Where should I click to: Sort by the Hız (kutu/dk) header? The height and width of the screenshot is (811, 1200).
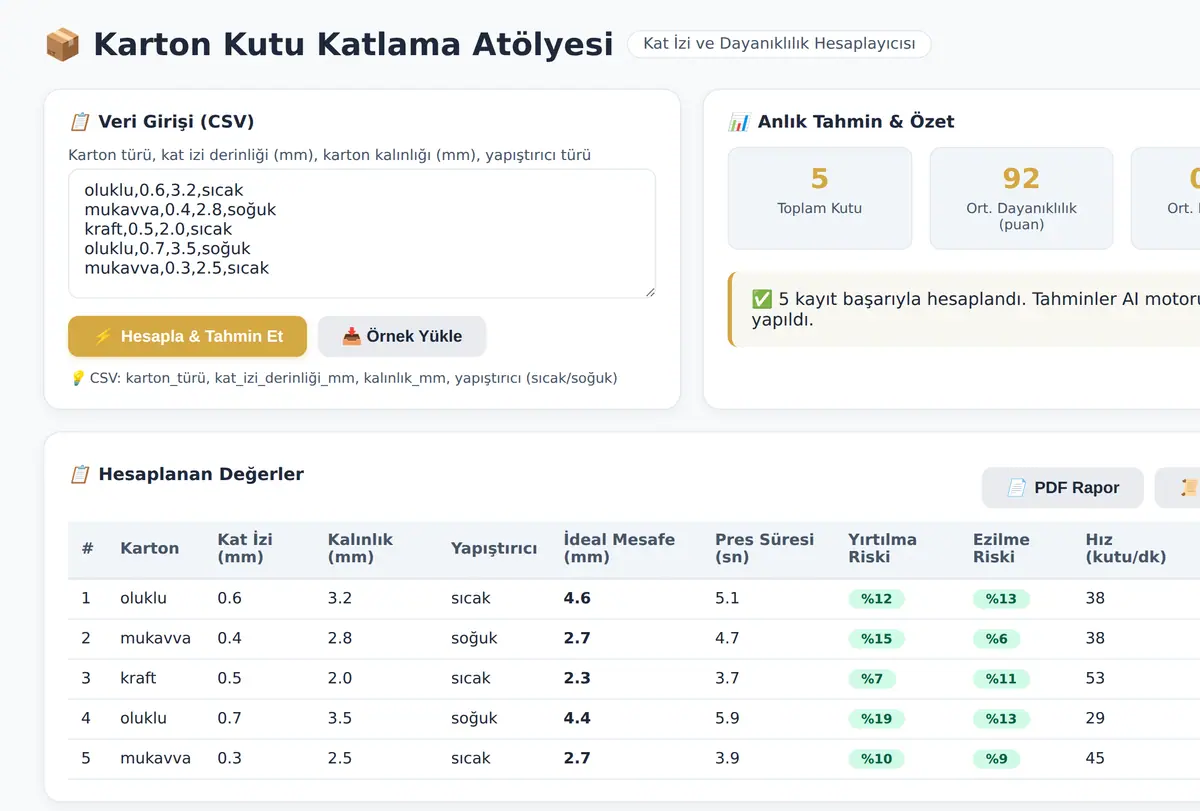click(1126, 548)
